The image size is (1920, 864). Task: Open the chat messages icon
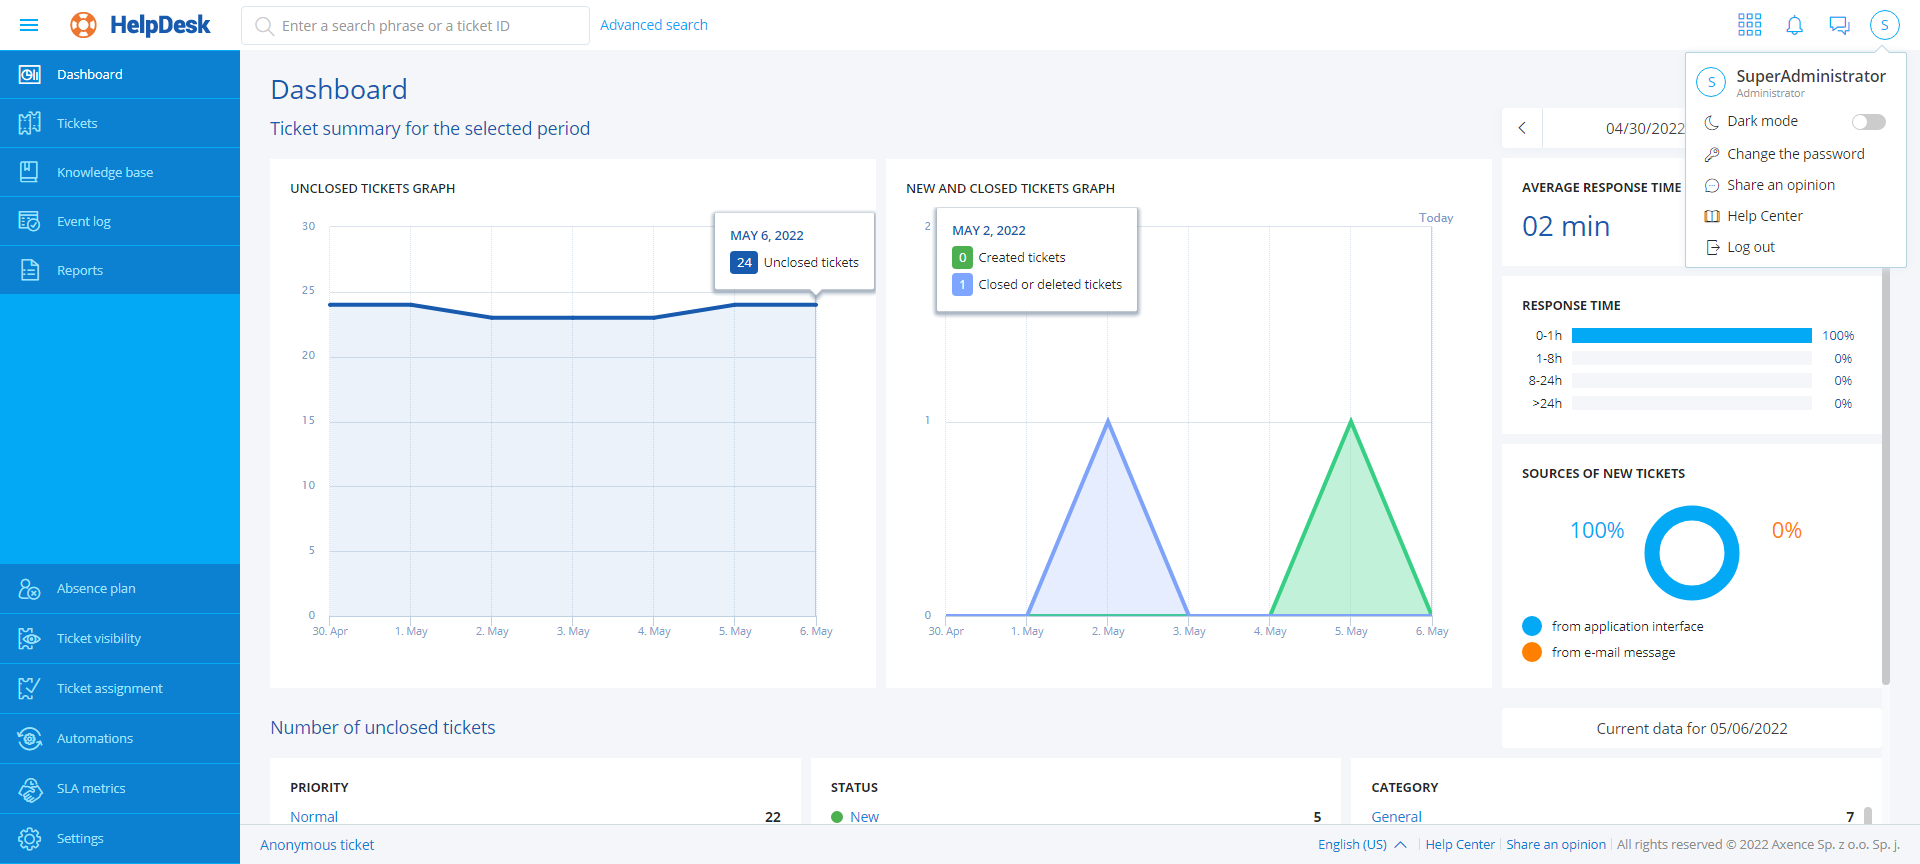click(x=1839, y=25)
